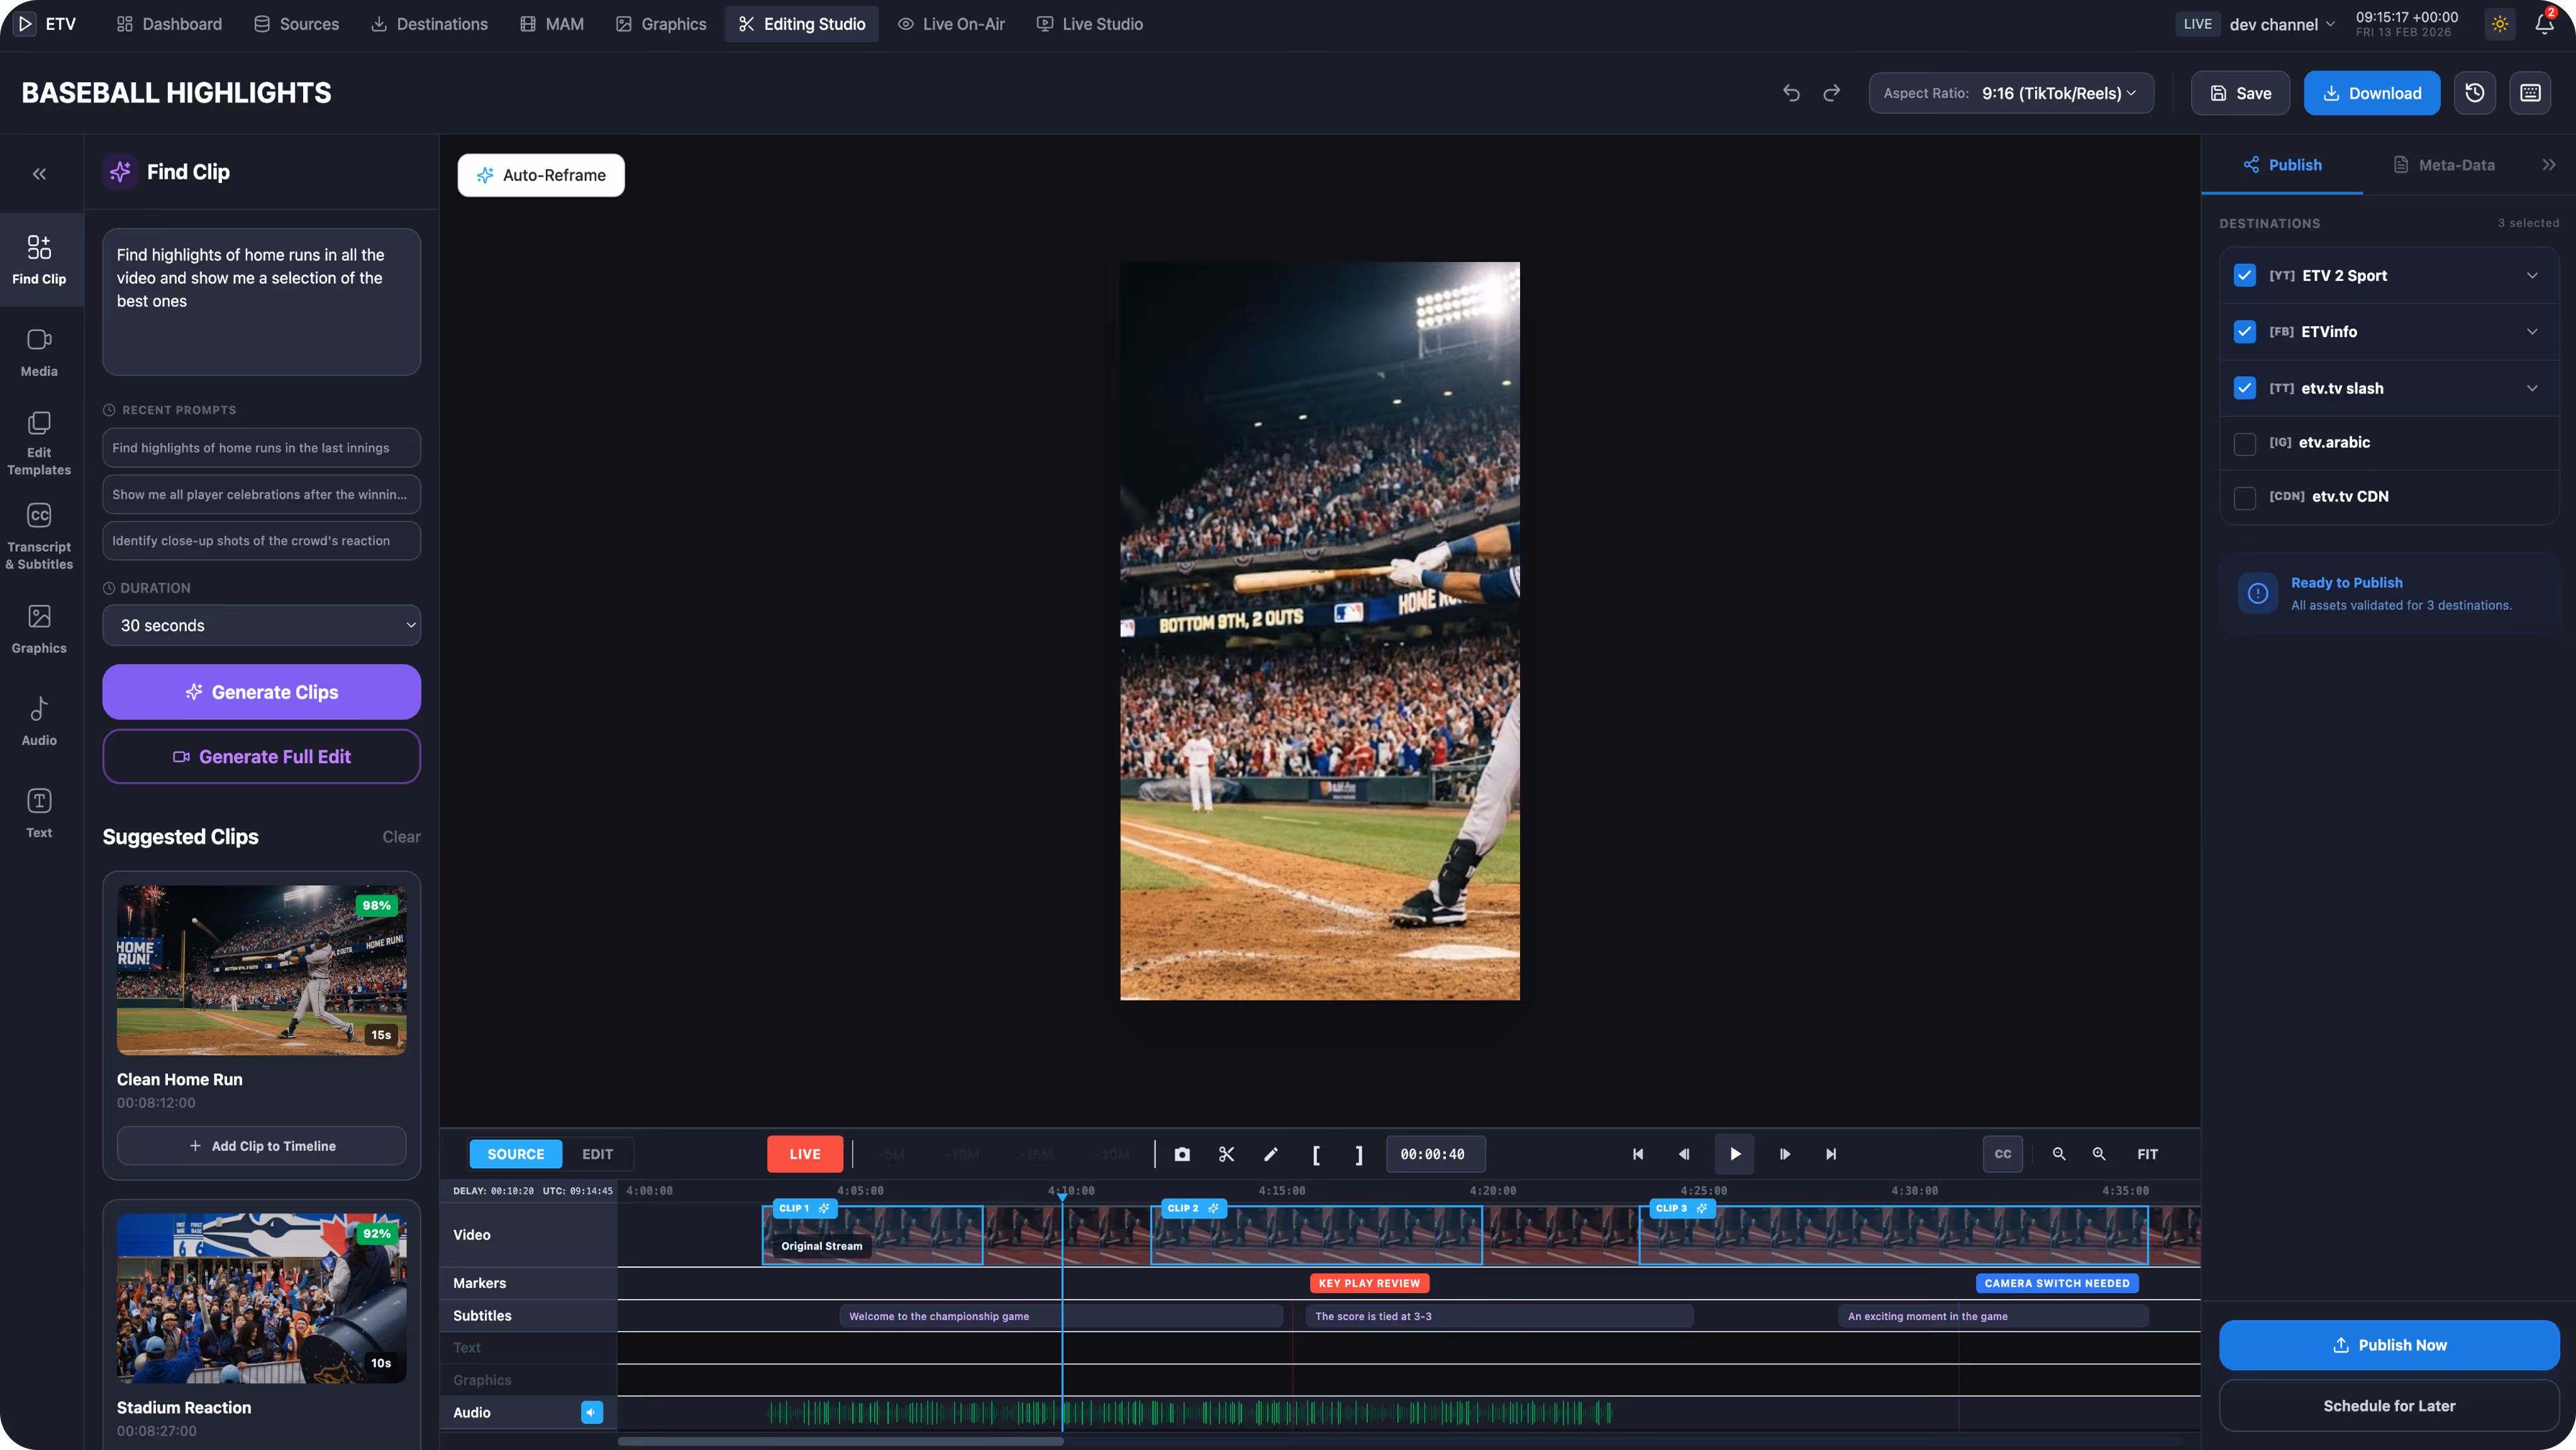Click Publish Now button
2576x1450 pixels.
[2389, 1345]
